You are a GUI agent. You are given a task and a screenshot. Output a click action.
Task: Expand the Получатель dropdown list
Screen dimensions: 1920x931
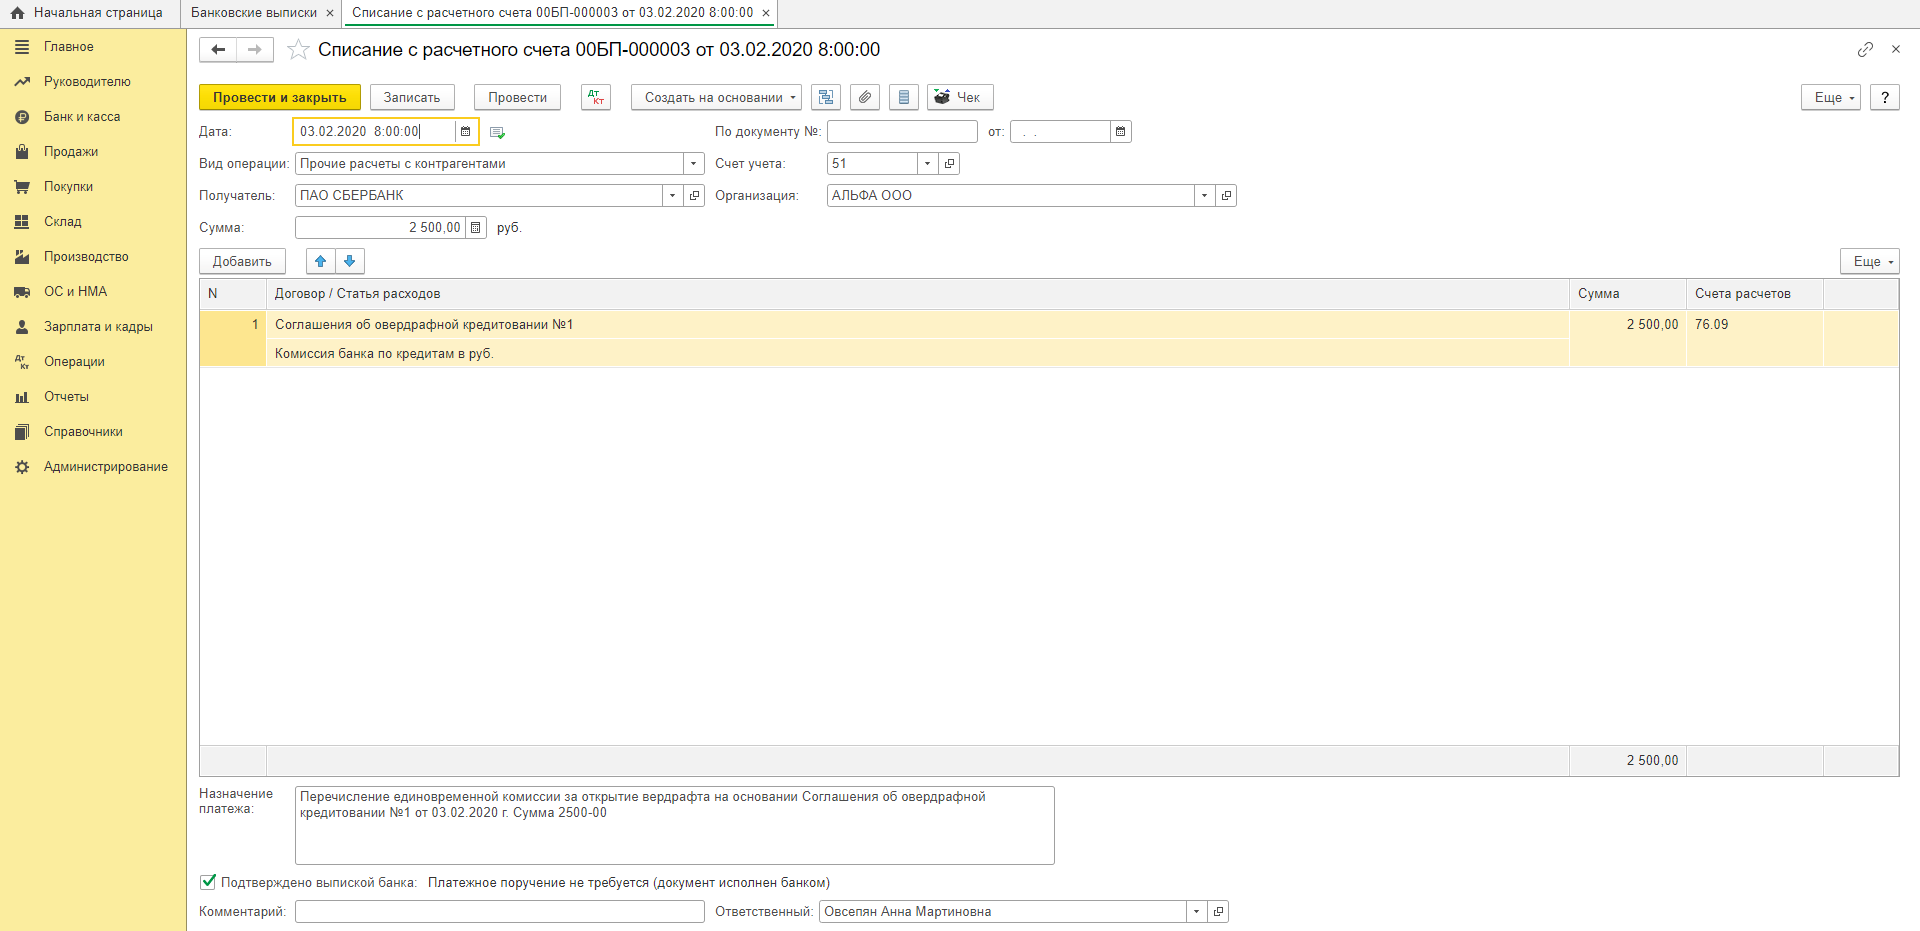672,195
